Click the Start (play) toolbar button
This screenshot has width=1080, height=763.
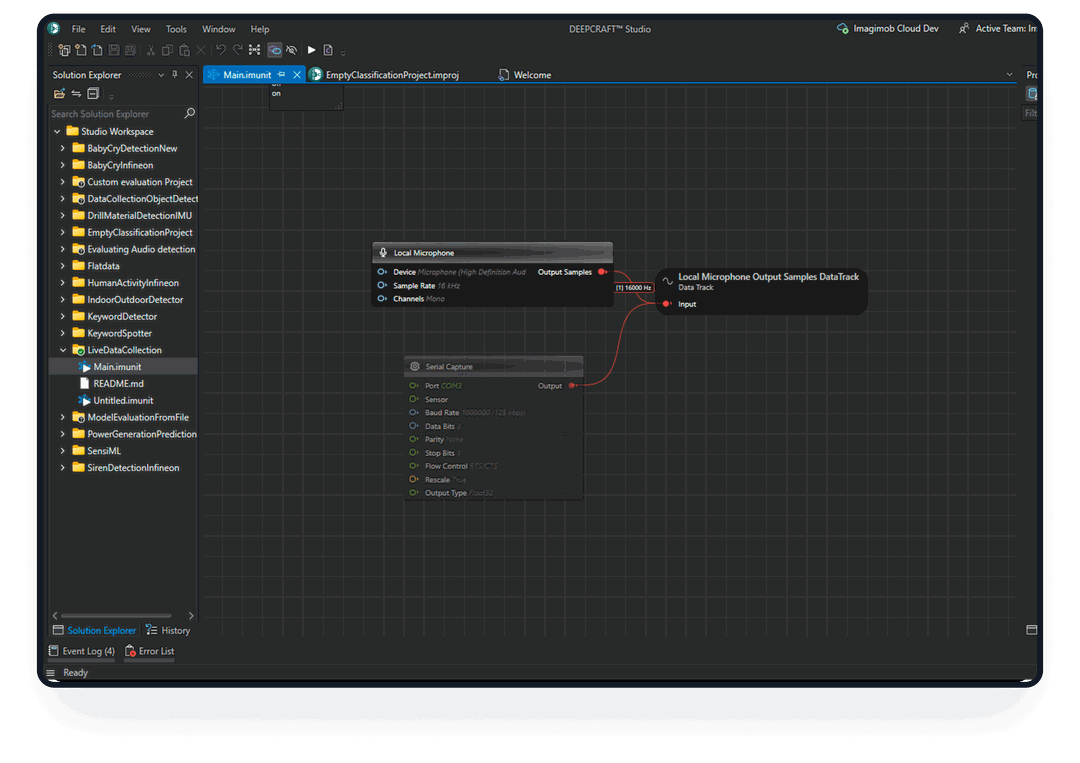coord(312,50)
